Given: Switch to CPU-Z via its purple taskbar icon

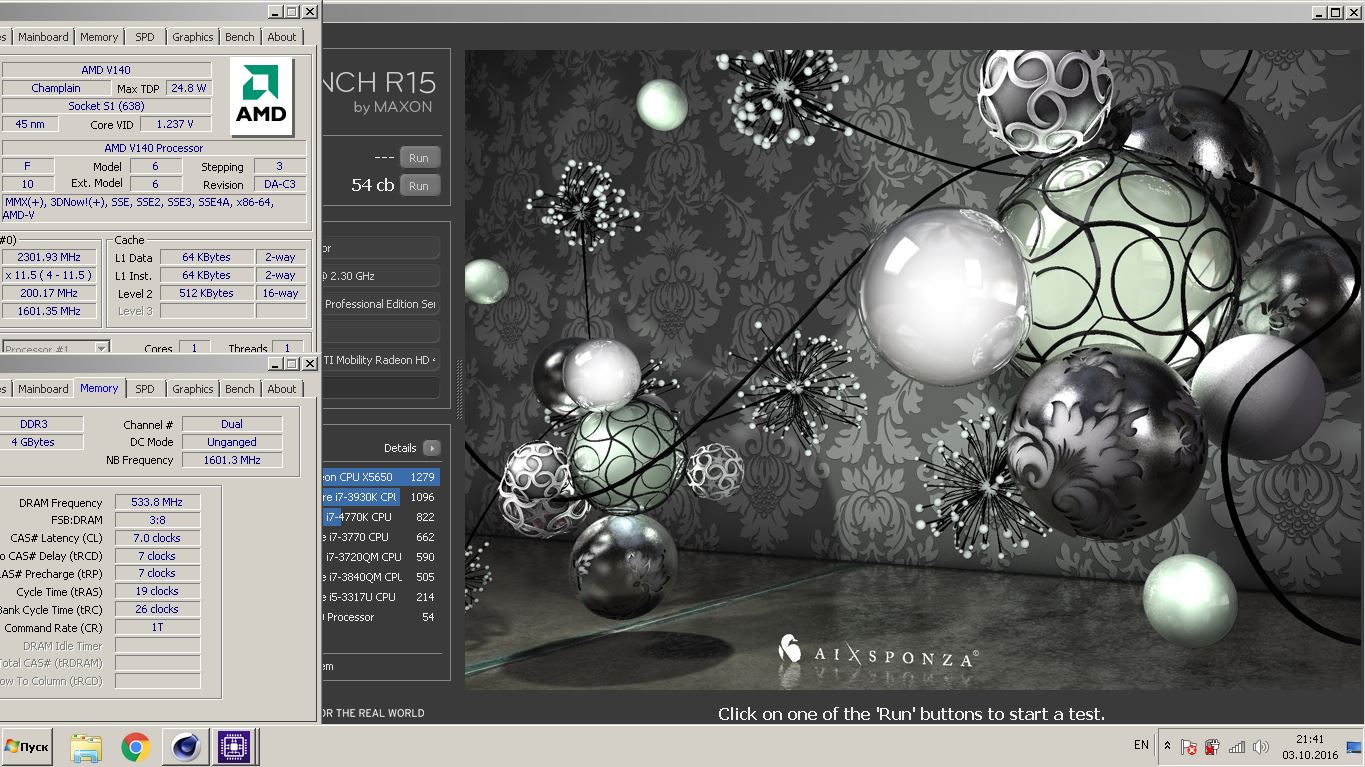Looking at the screenshot, I should [235, 747].
